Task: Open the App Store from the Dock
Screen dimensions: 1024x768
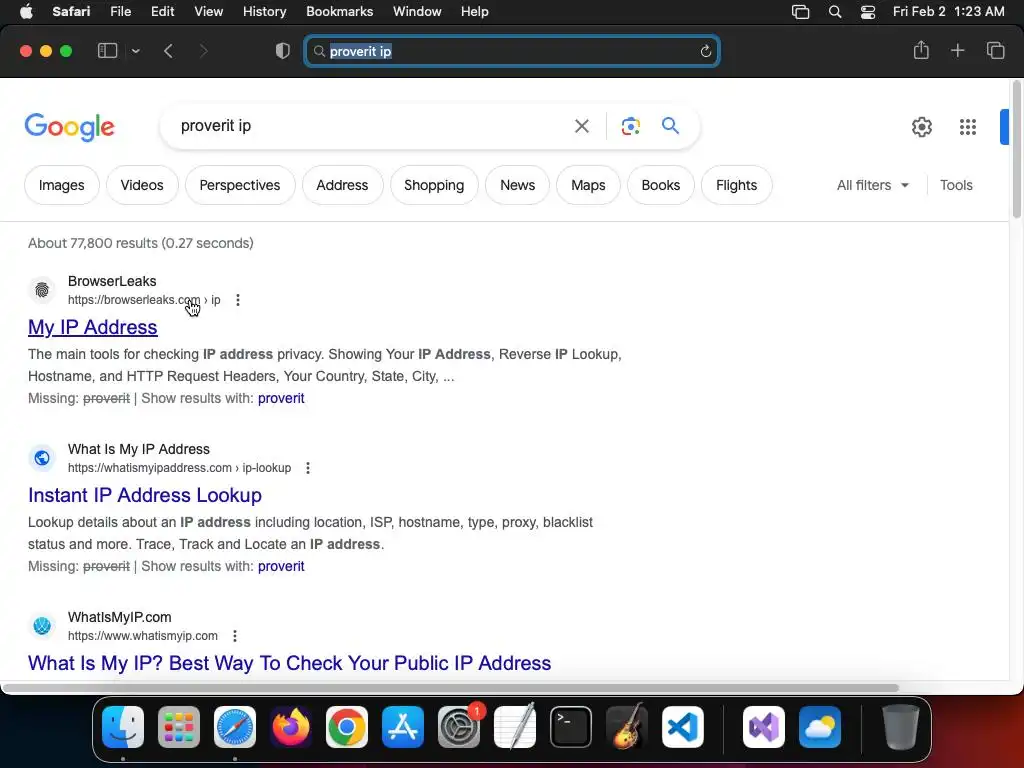Action: point(403,727)
